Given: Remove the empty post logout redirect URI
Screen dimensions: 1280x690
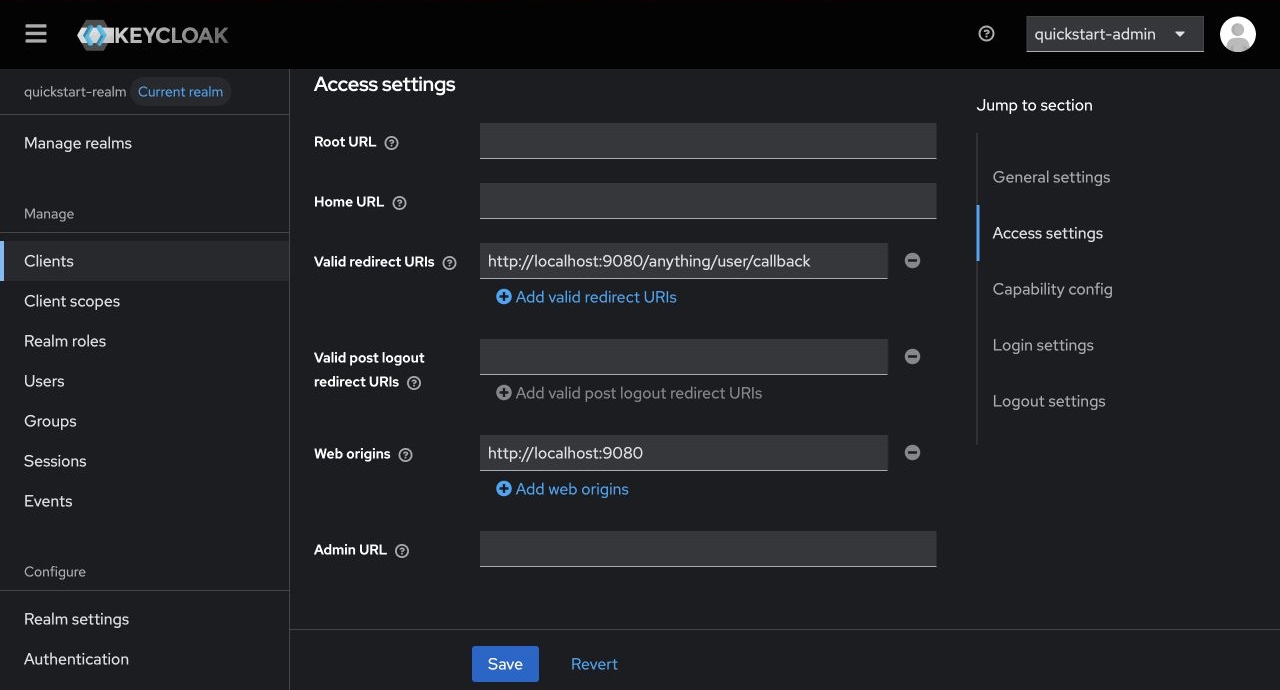Looking at the screenshot, I should point(912,356).
